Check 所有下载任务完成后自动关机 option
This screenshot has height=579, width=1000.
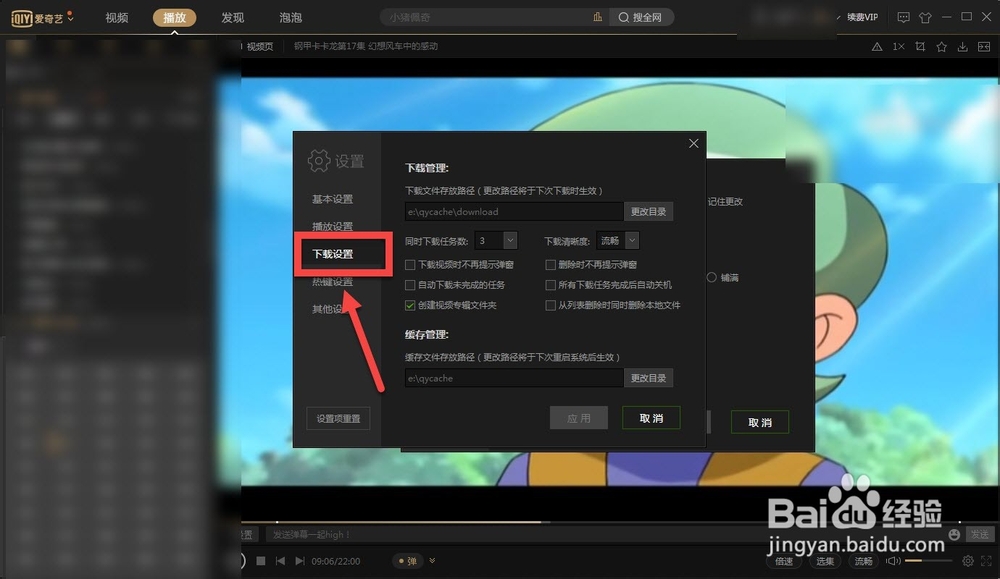click(551, 285)
